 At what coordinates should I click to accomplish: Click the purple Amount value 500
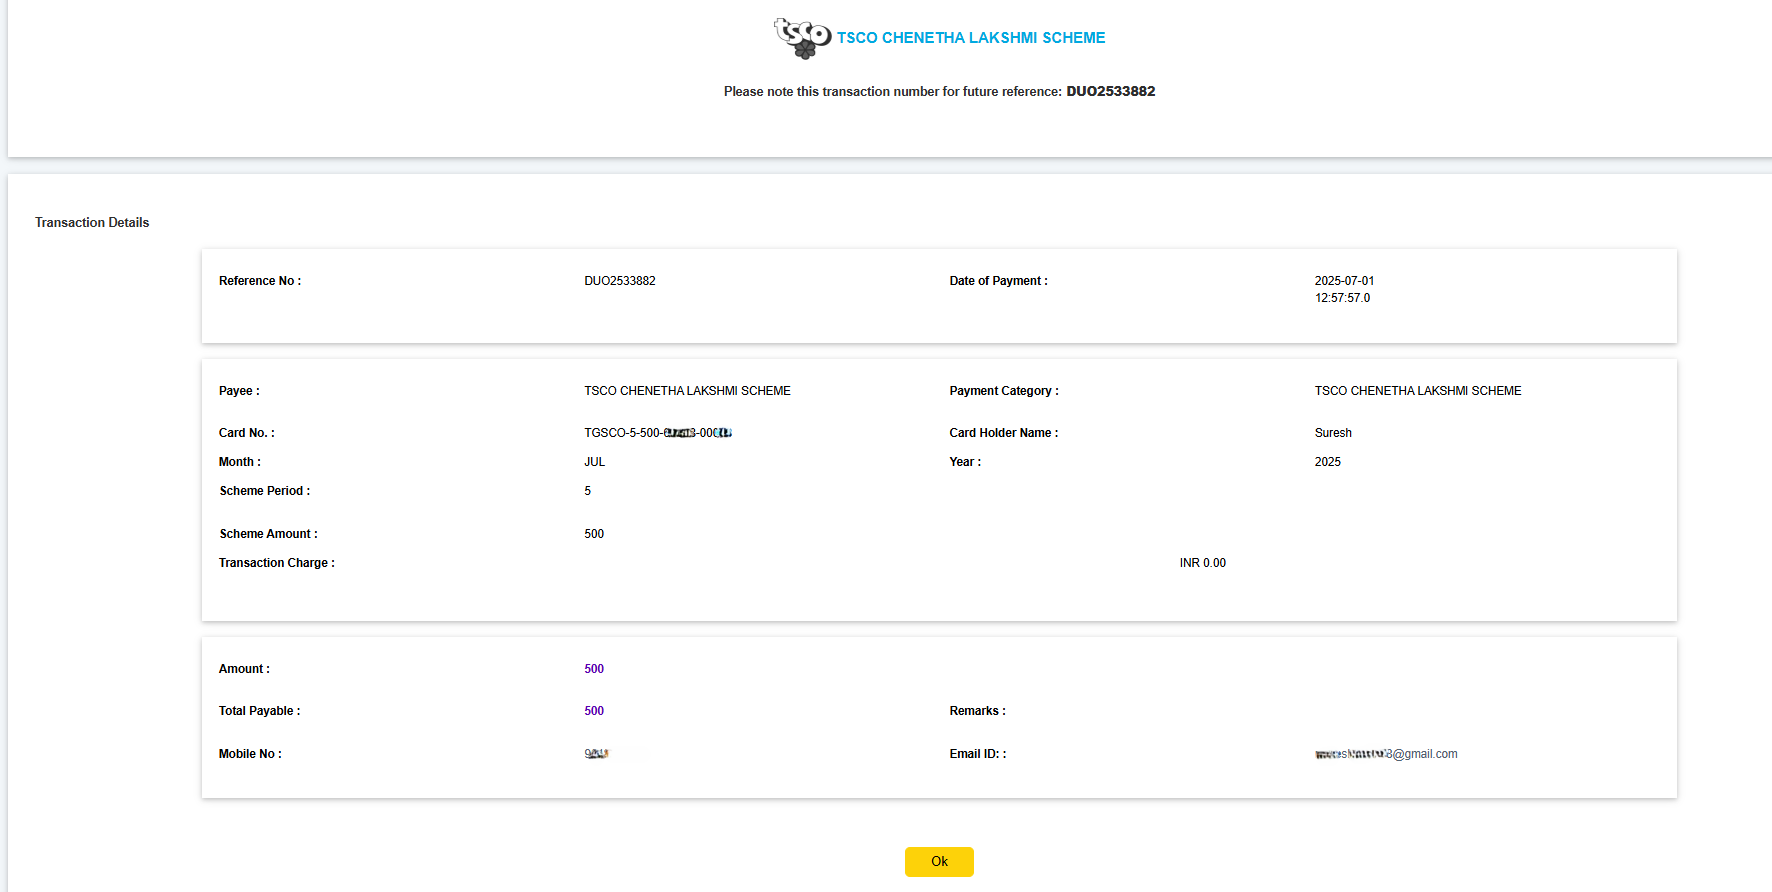click(594, 669)
